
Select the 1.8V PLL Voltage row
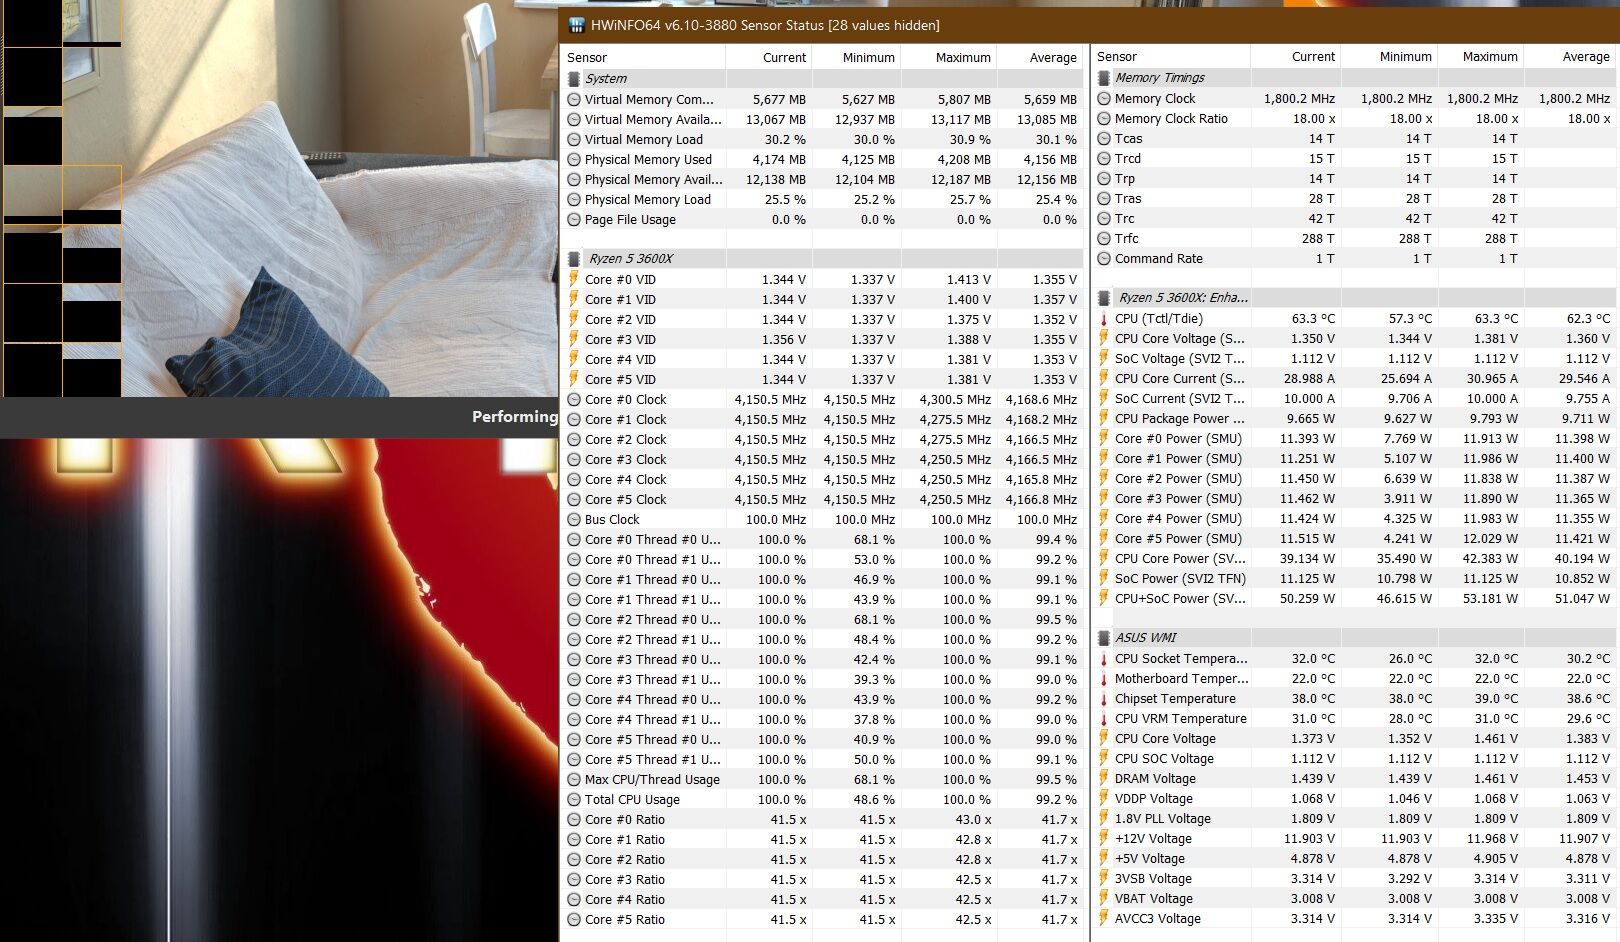pyautogui.click(x=1355, y=818)
